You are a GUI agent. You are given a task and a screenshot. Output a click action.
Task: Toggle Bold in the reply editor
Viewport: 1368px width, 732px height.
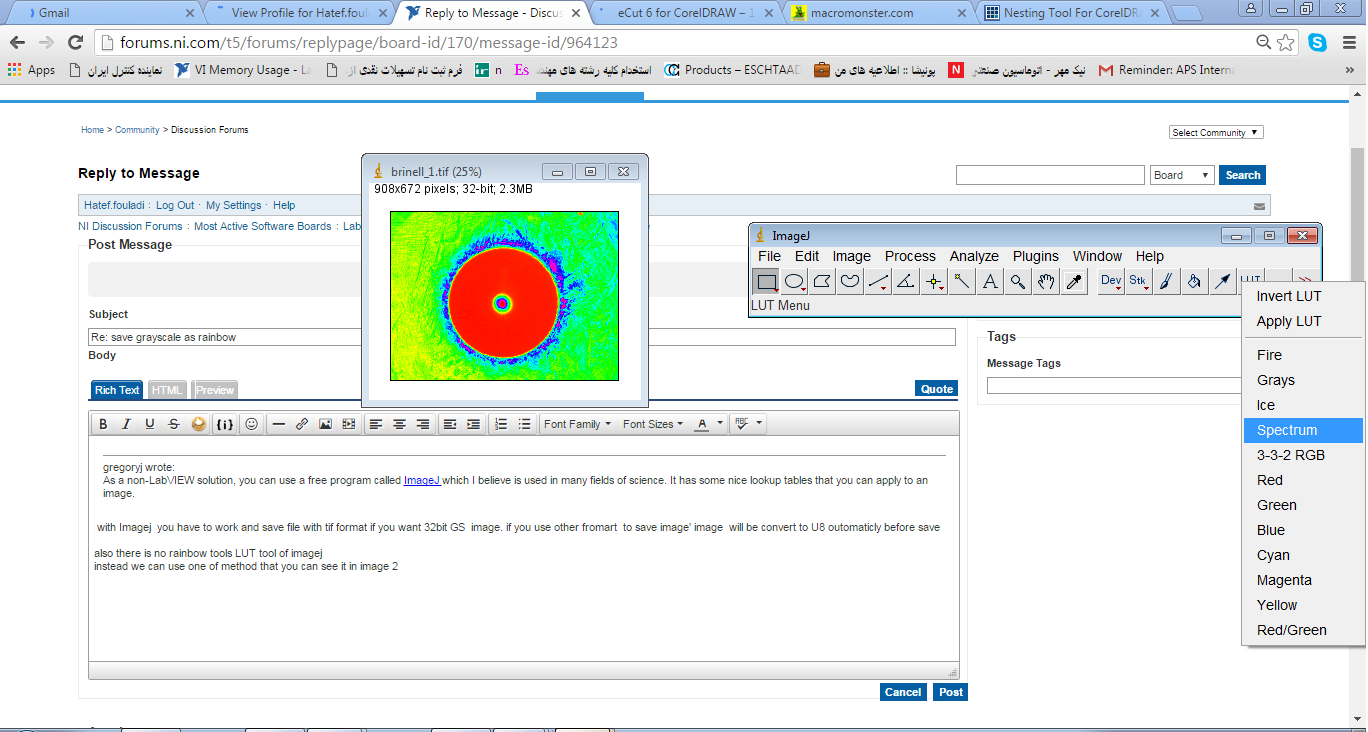[x=103, y=424]
